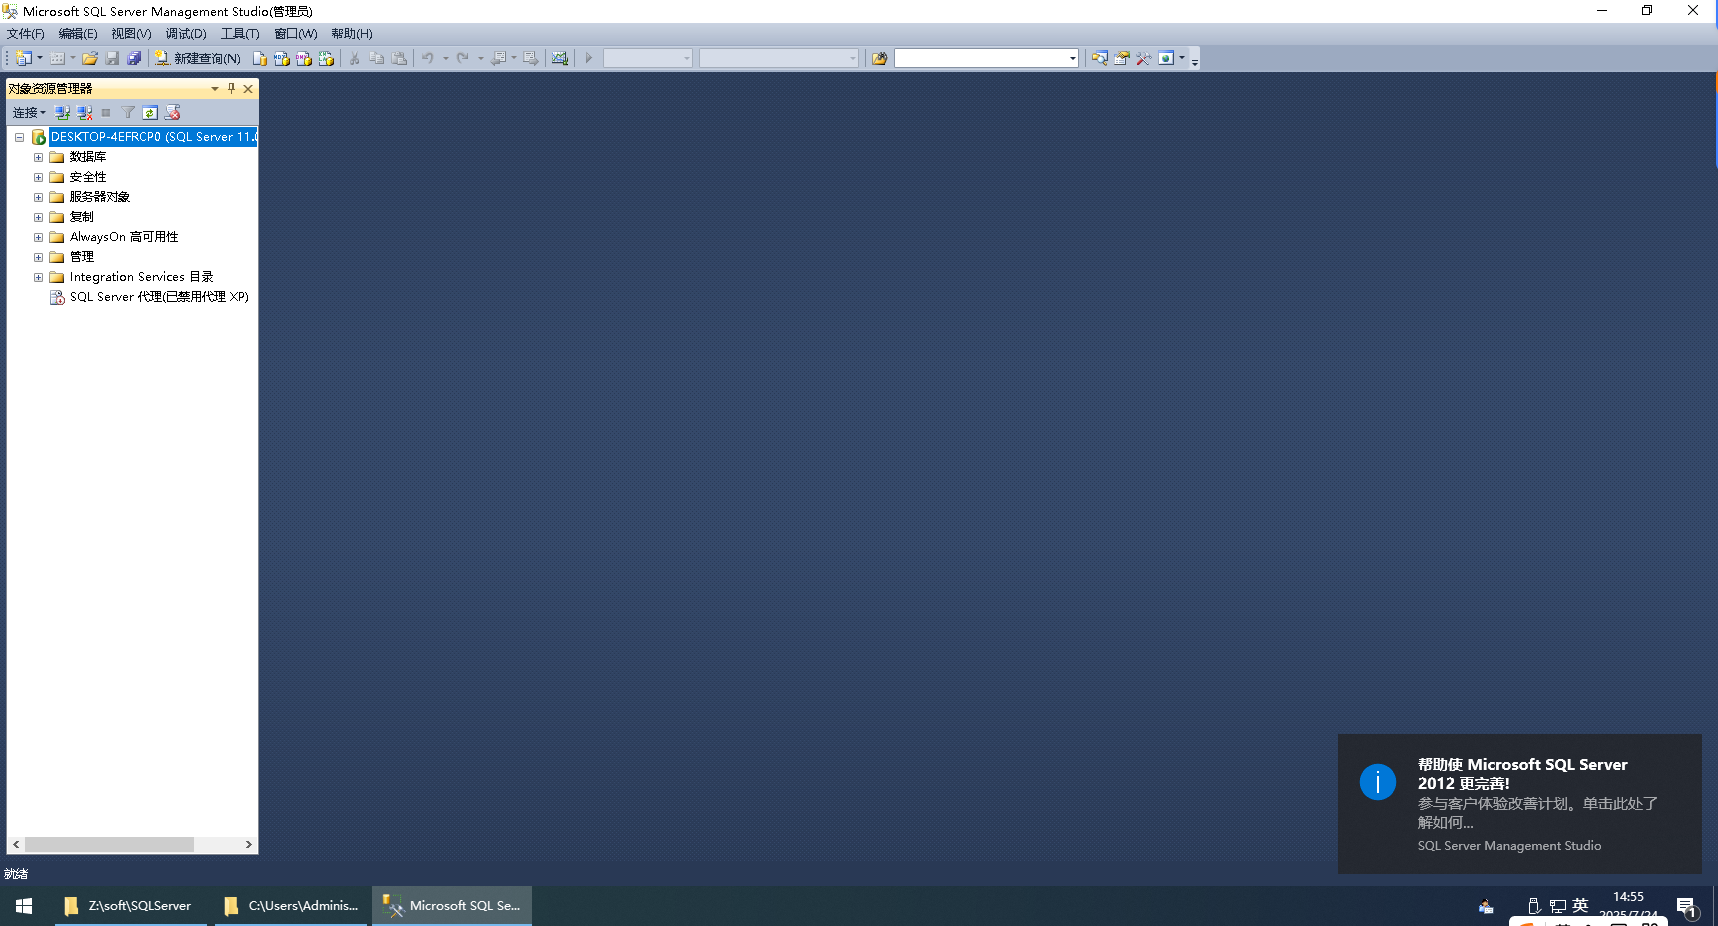The width and height of the screenshot is (1718, 926).
Task: Open the Find combo box dropdown arrow
Action: [1073, 58]
